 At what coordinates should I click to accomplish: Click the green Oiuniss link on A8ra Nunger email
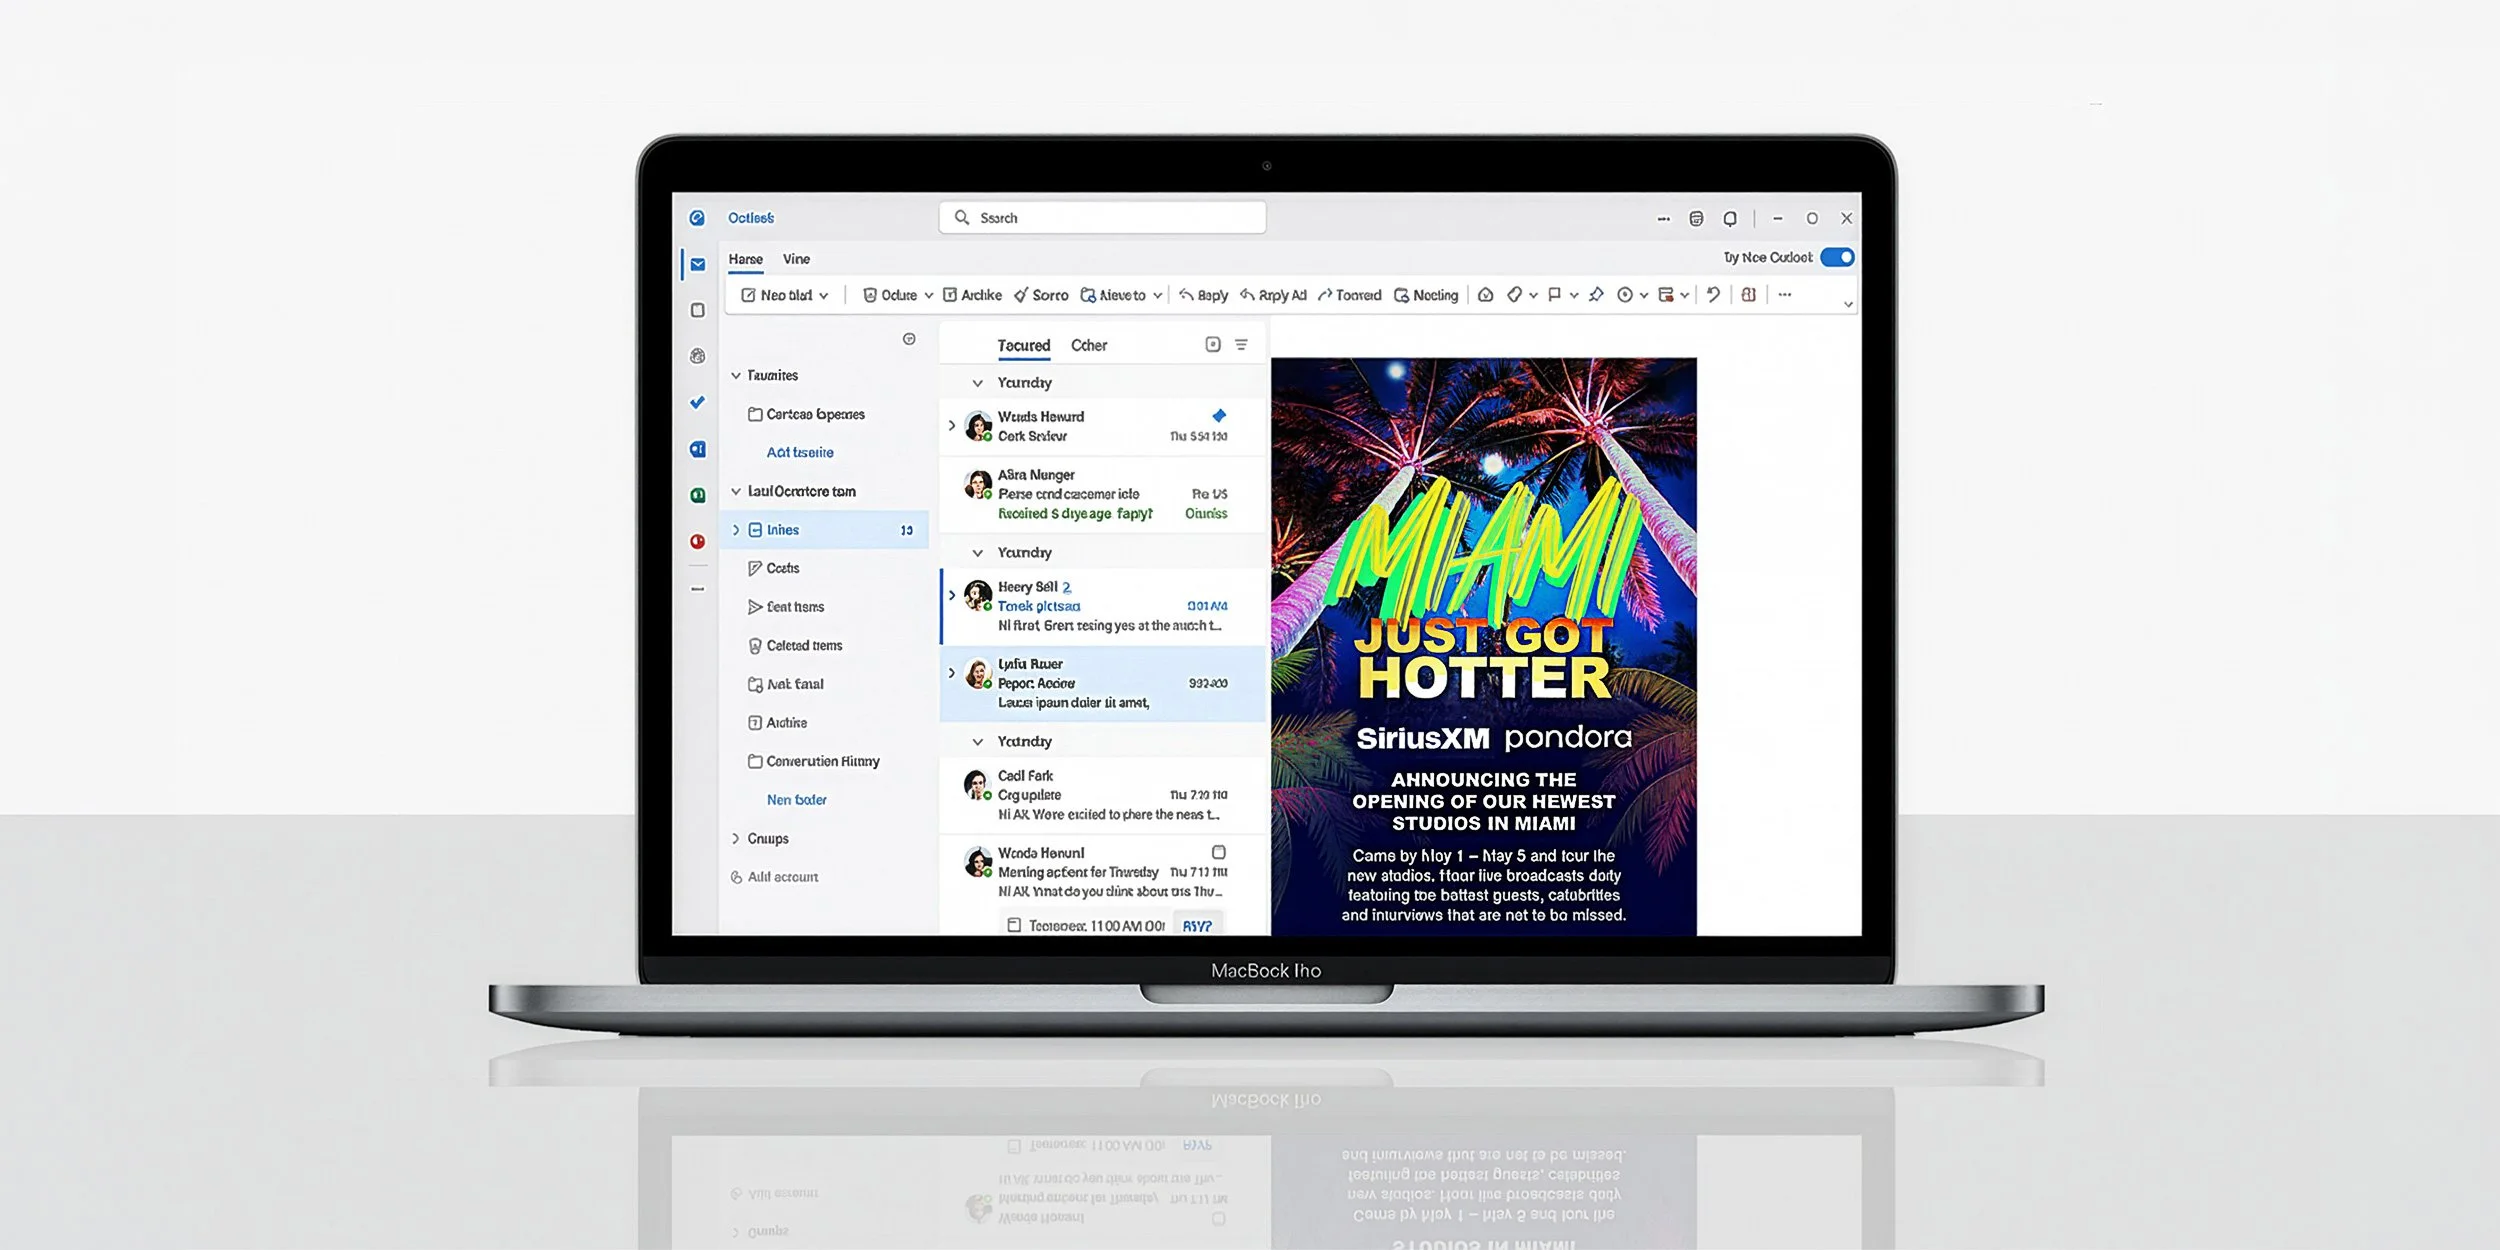(1206, 514)
